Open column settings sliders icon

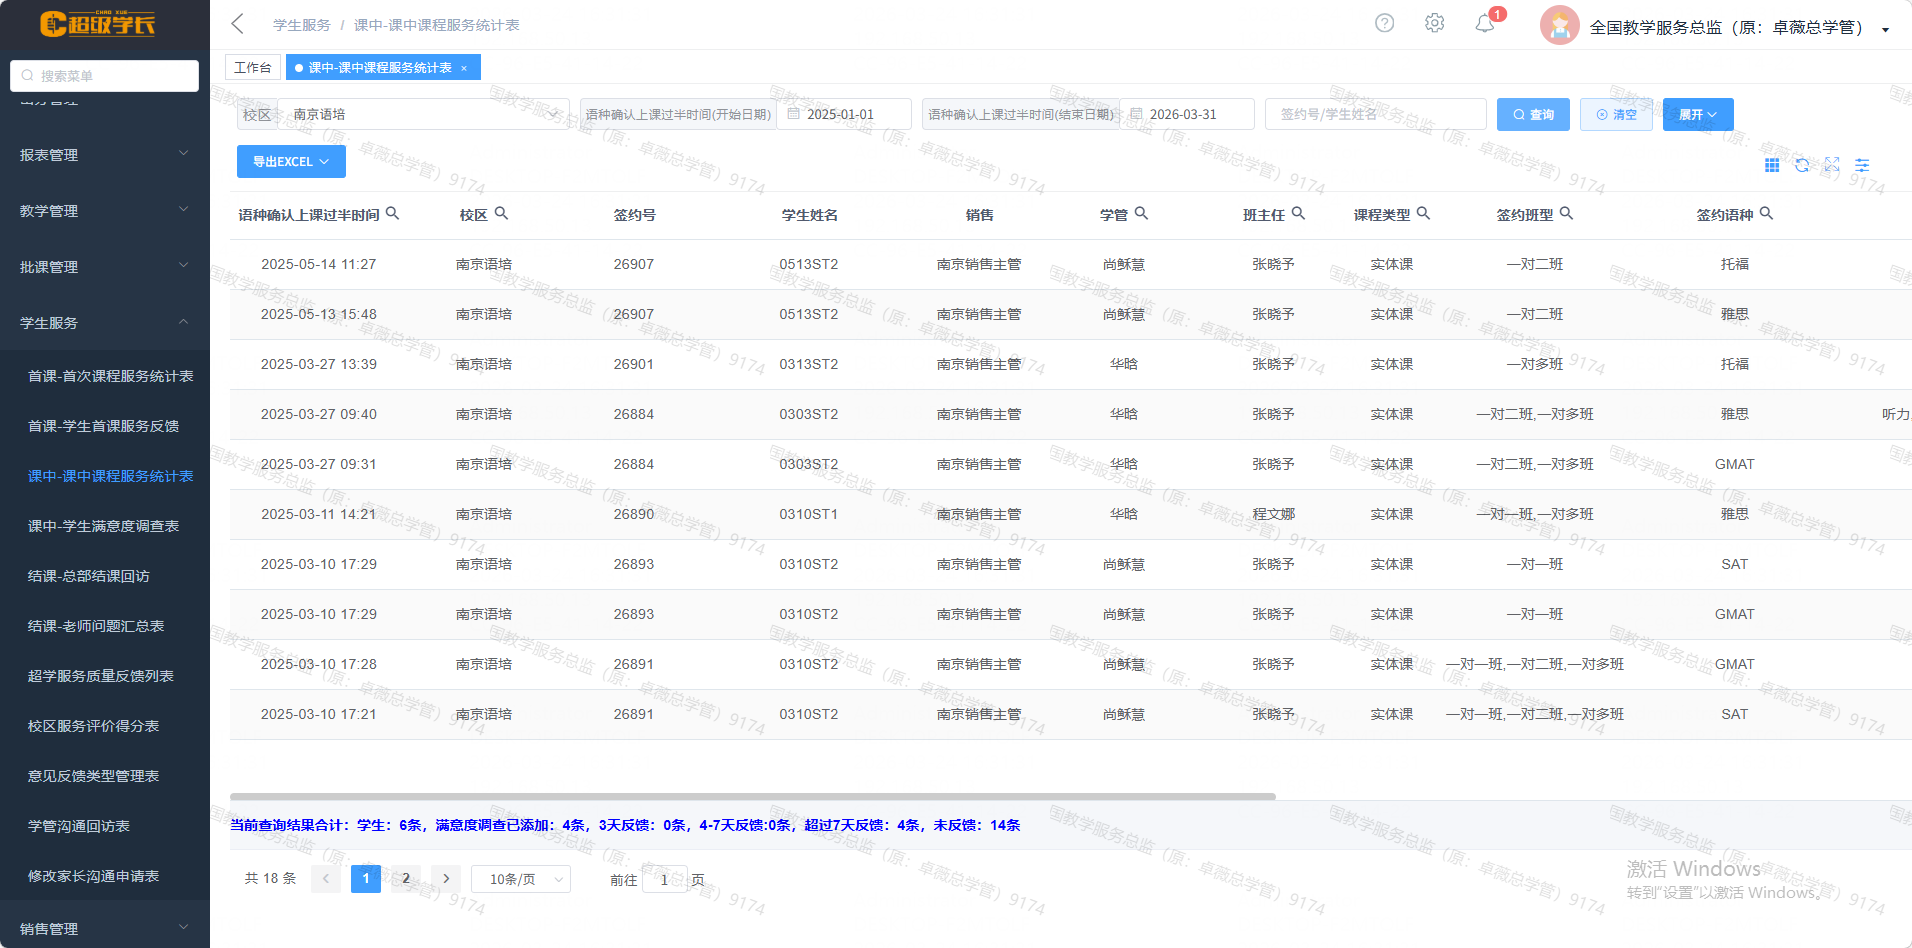click(1862, 165)
